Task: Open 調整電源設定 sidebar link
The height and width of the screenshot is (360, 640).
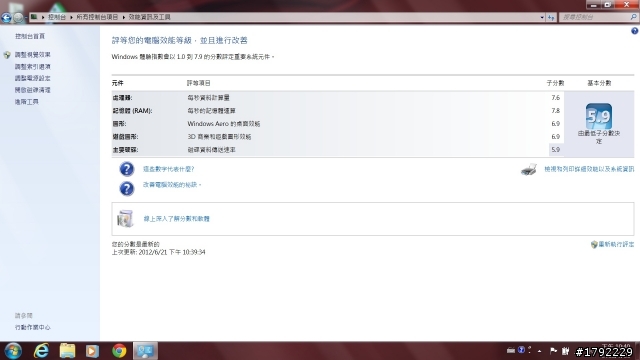Action: [x=33, y=78]
